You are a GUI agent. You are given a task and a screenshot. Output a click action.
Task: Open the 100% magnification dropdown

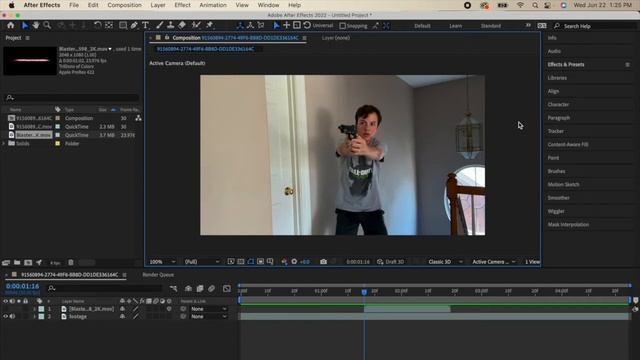point(162,262)
